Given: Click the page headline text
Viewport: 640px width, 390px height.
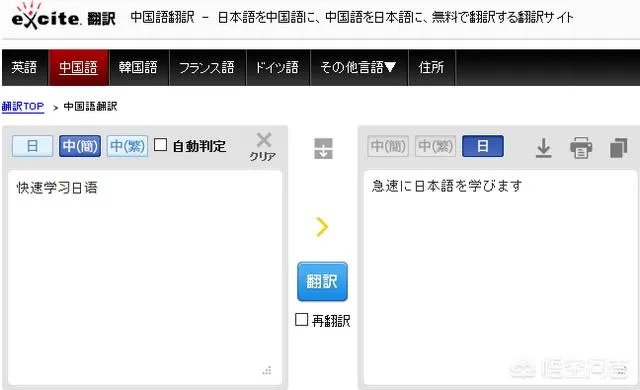Looking at the screenshot, I should 352,17.
